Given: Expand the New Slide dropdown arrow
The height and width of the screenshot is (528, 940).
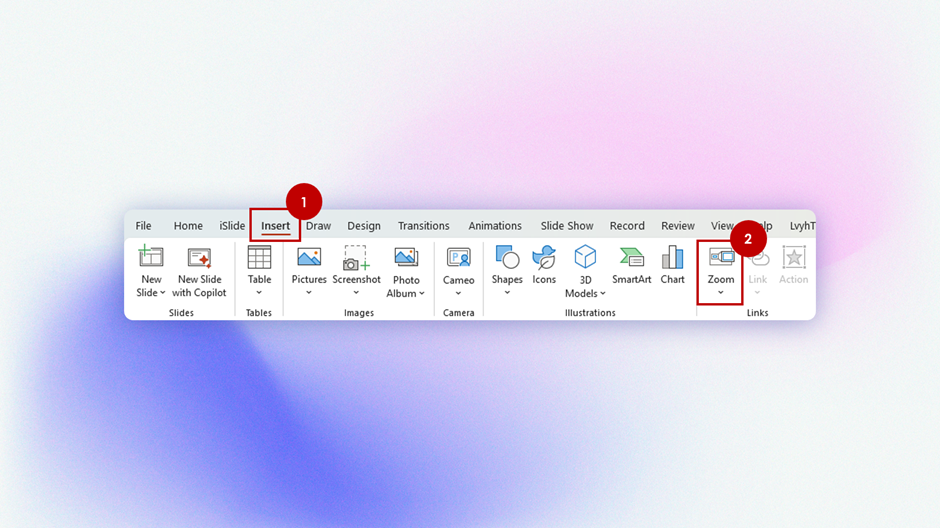Looking at the screenshot, I should pos(162,293).
